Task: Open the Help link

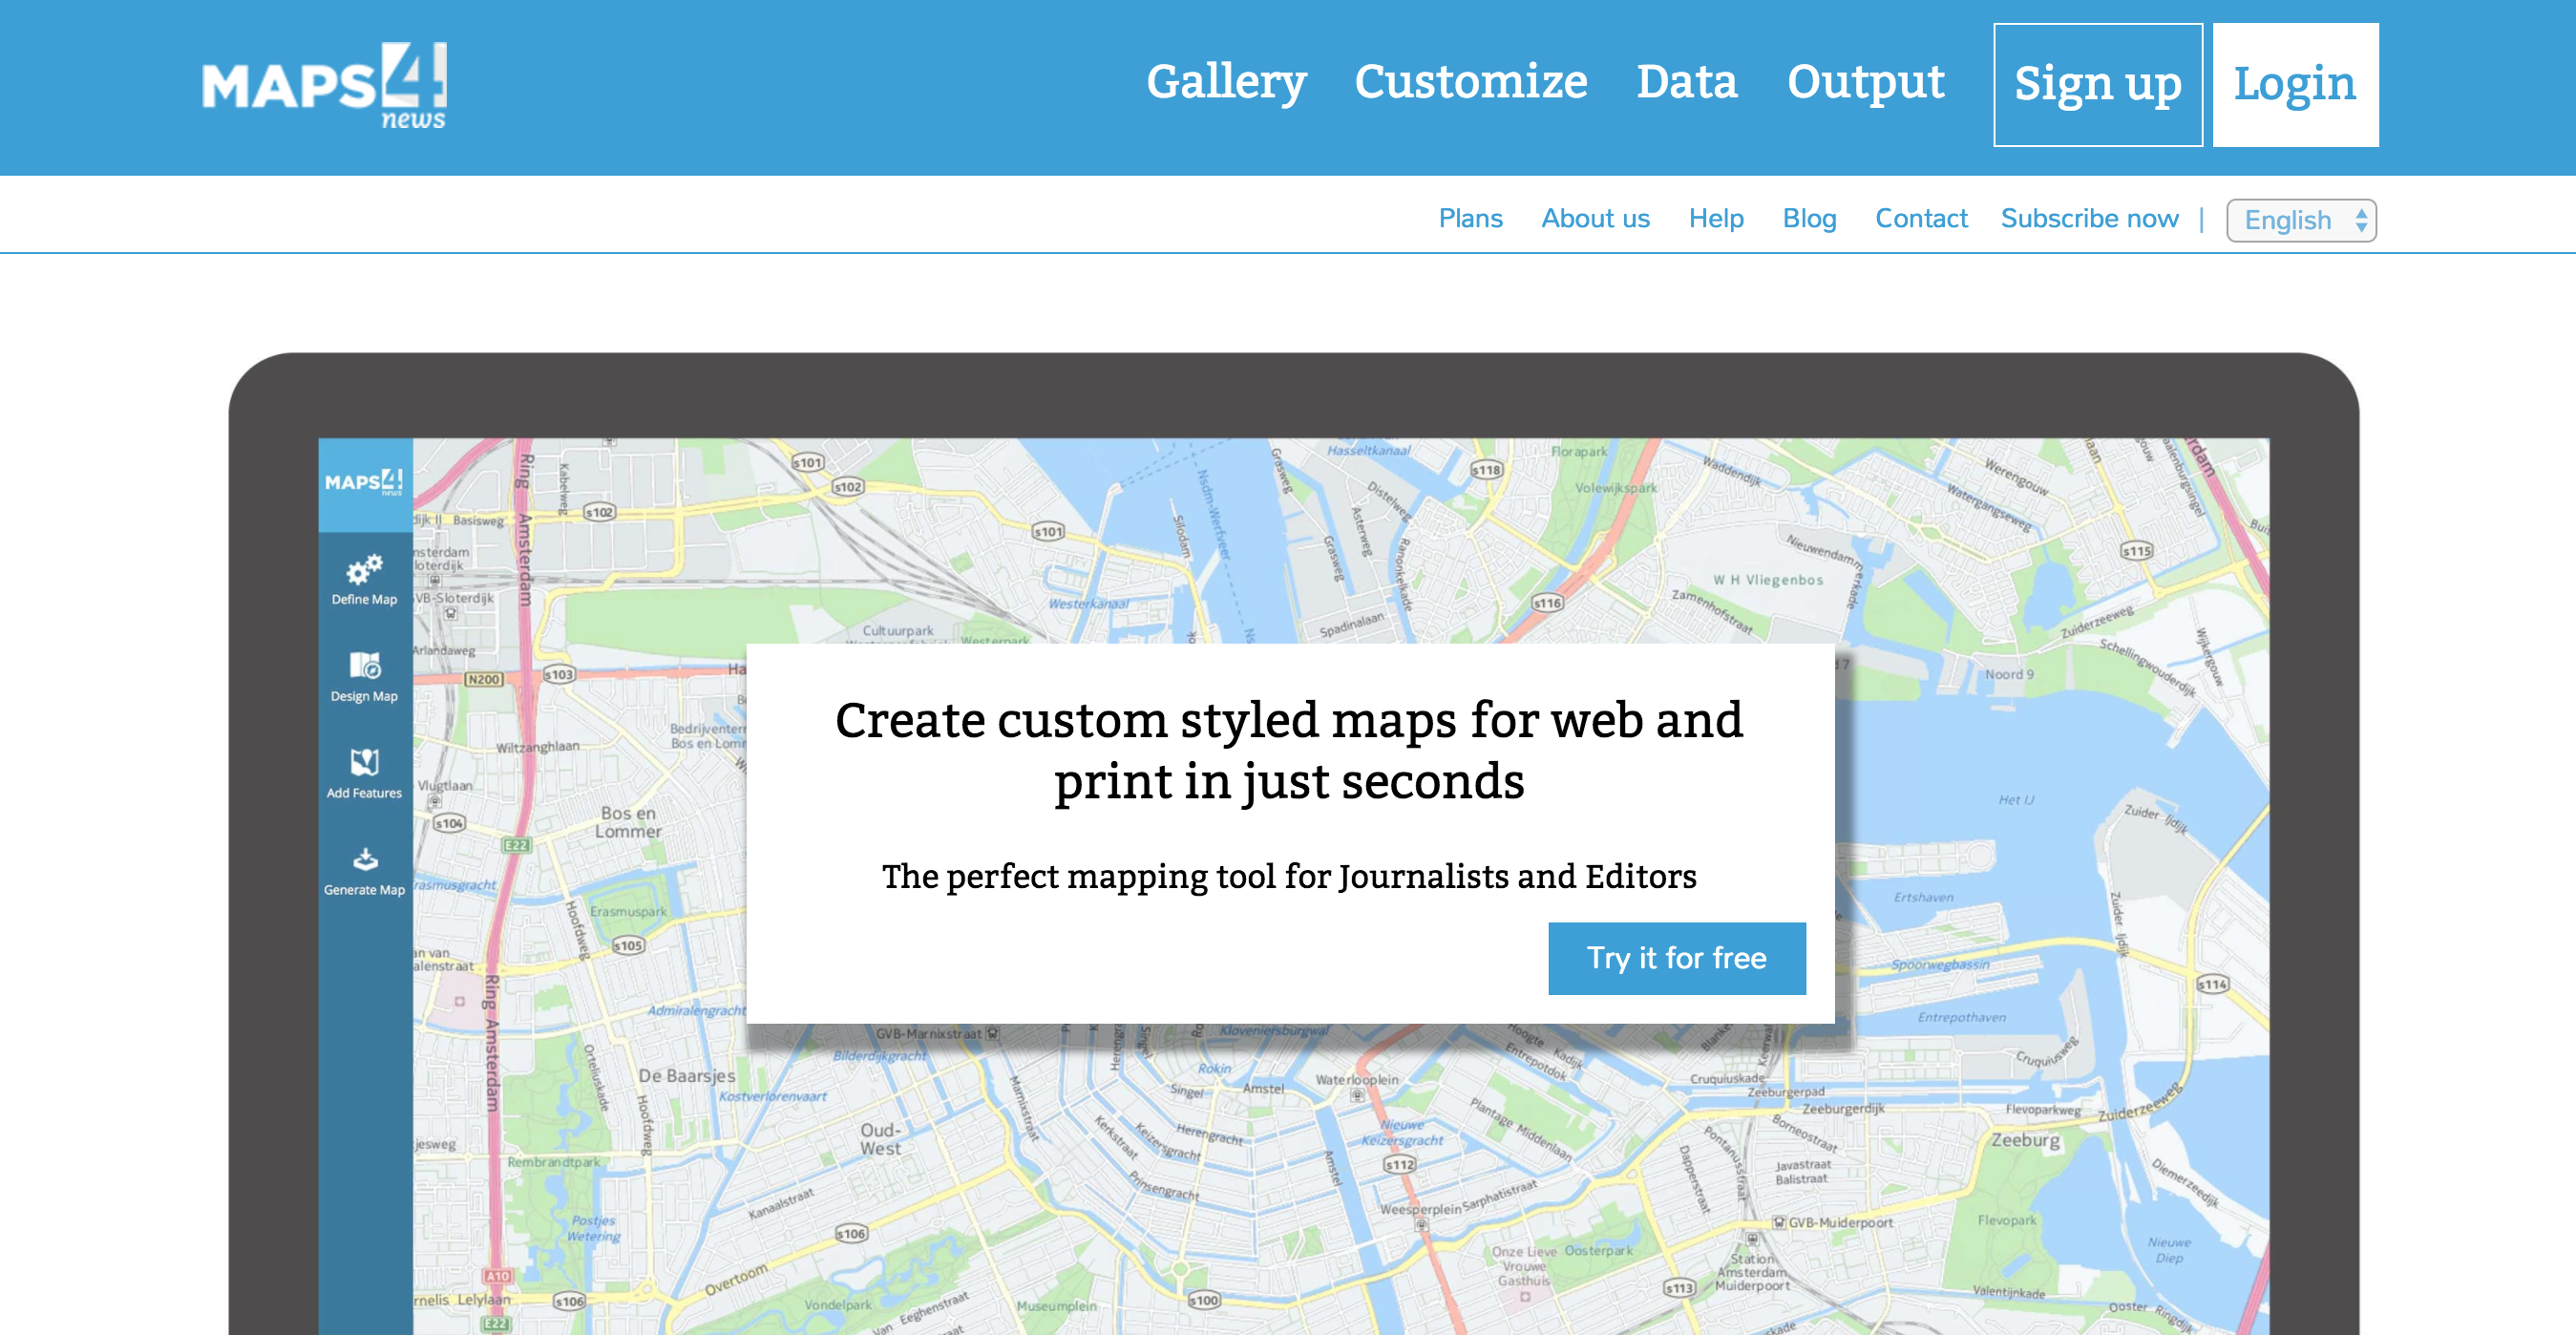Action: click(x=1715, y=218)
